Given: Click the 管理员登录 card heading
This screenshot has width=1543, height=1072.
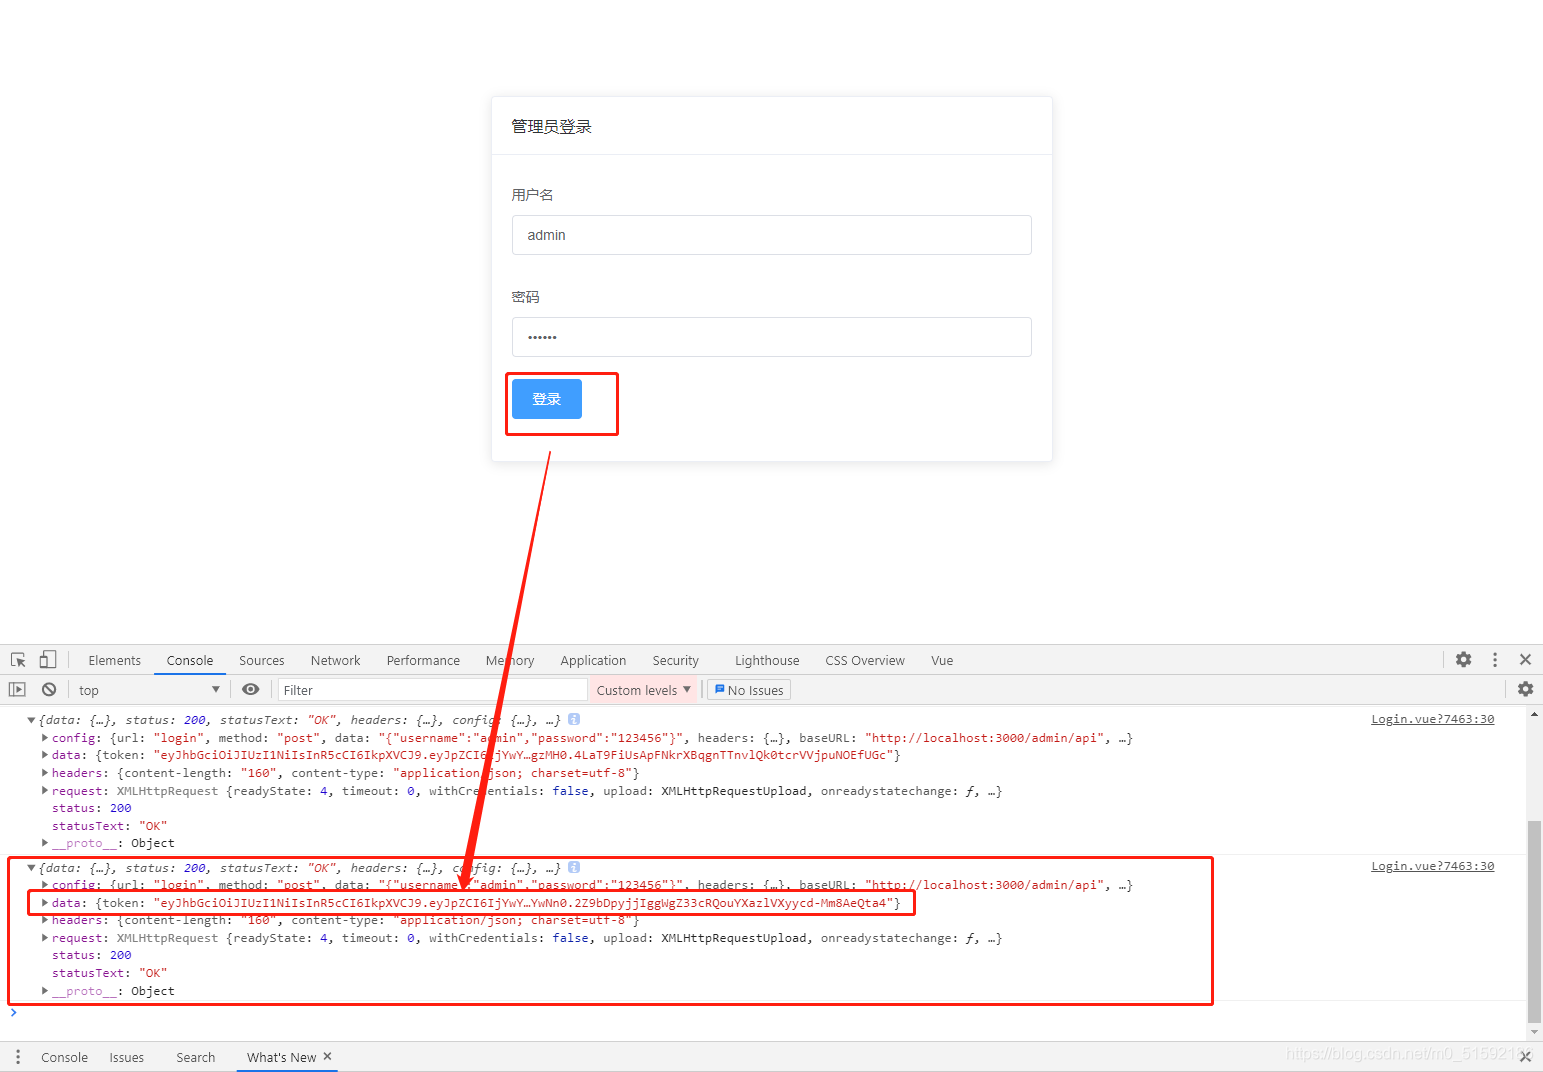Looking at the screenshot, I should click(x=552, y=127).
